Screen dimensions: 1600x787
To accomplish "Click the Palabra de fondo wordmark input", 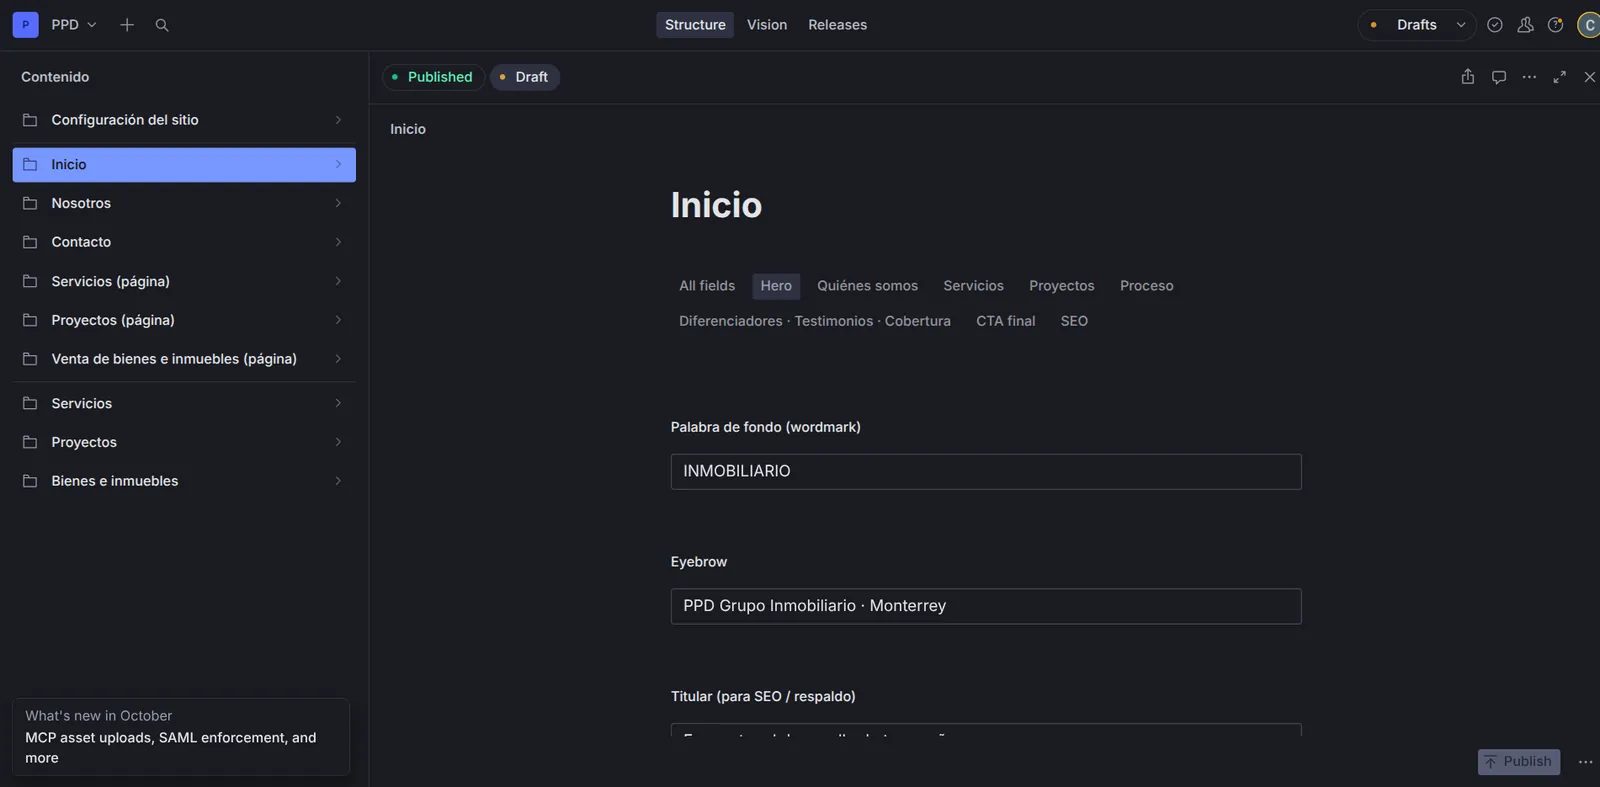I will pyautogui.click(x=986, y=472).
